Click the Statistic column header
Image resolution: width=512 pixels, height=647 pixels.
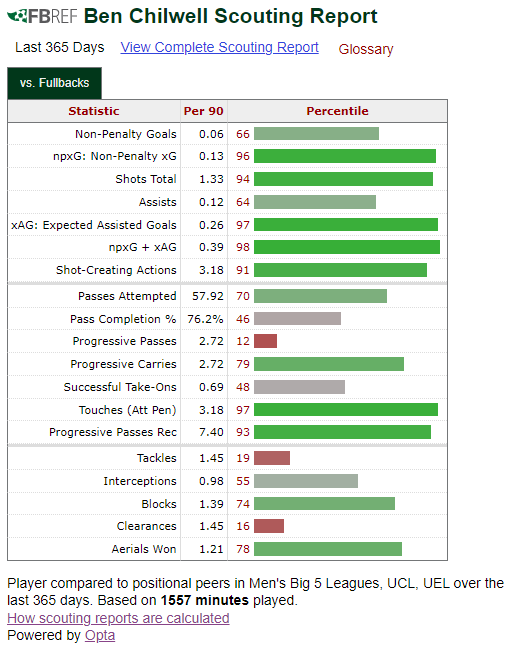pyautogui.click(x=94, y=111)
